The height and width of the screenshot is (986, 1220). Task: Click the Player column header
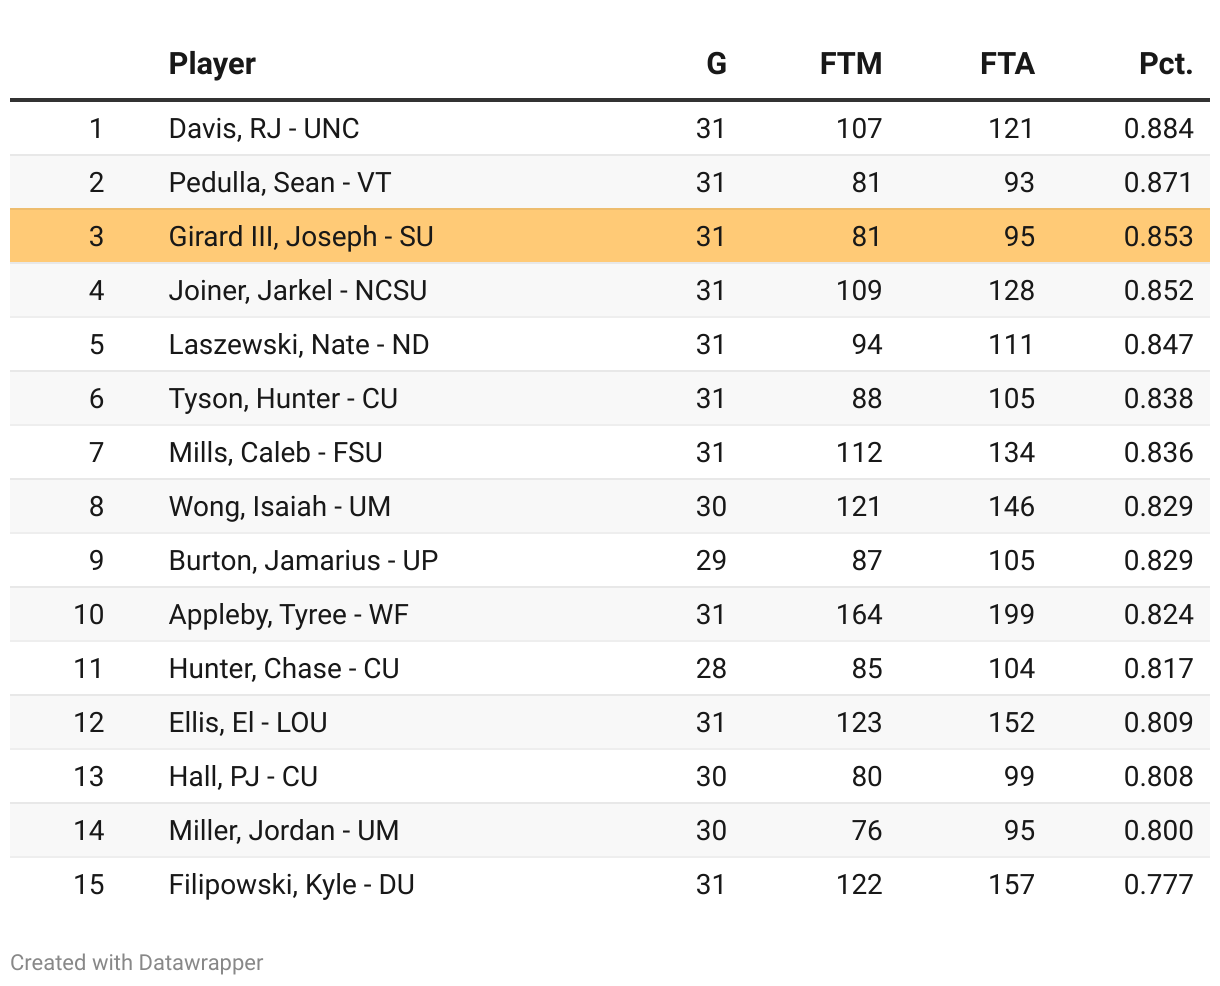point(212,64)
